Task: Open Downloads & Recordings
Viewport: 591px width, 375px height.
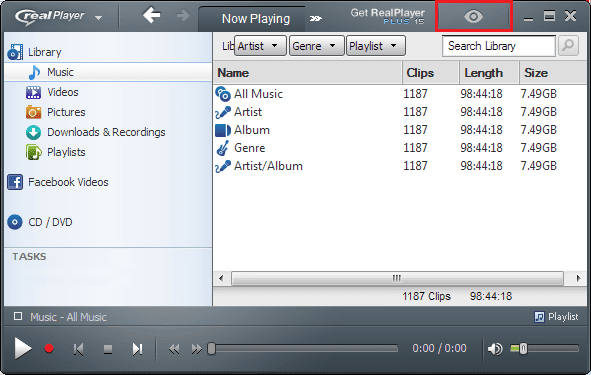Action: coord(96,132)
